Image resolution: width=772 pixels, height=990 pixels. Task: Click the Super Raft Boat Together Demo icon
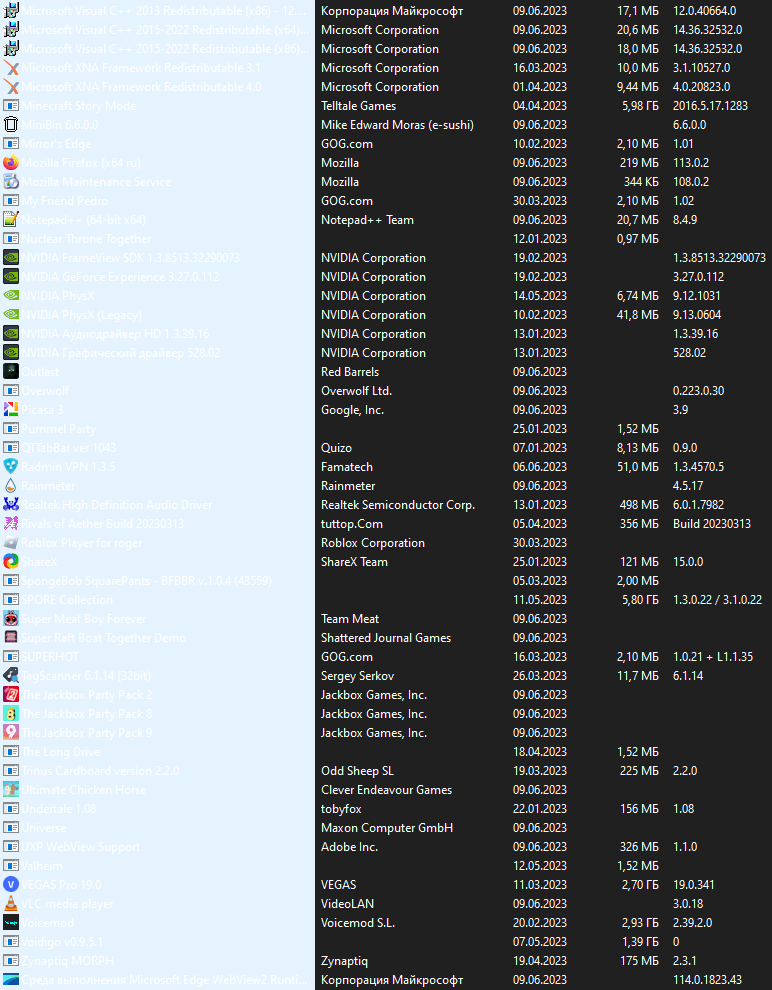click(x=11, y=638)
